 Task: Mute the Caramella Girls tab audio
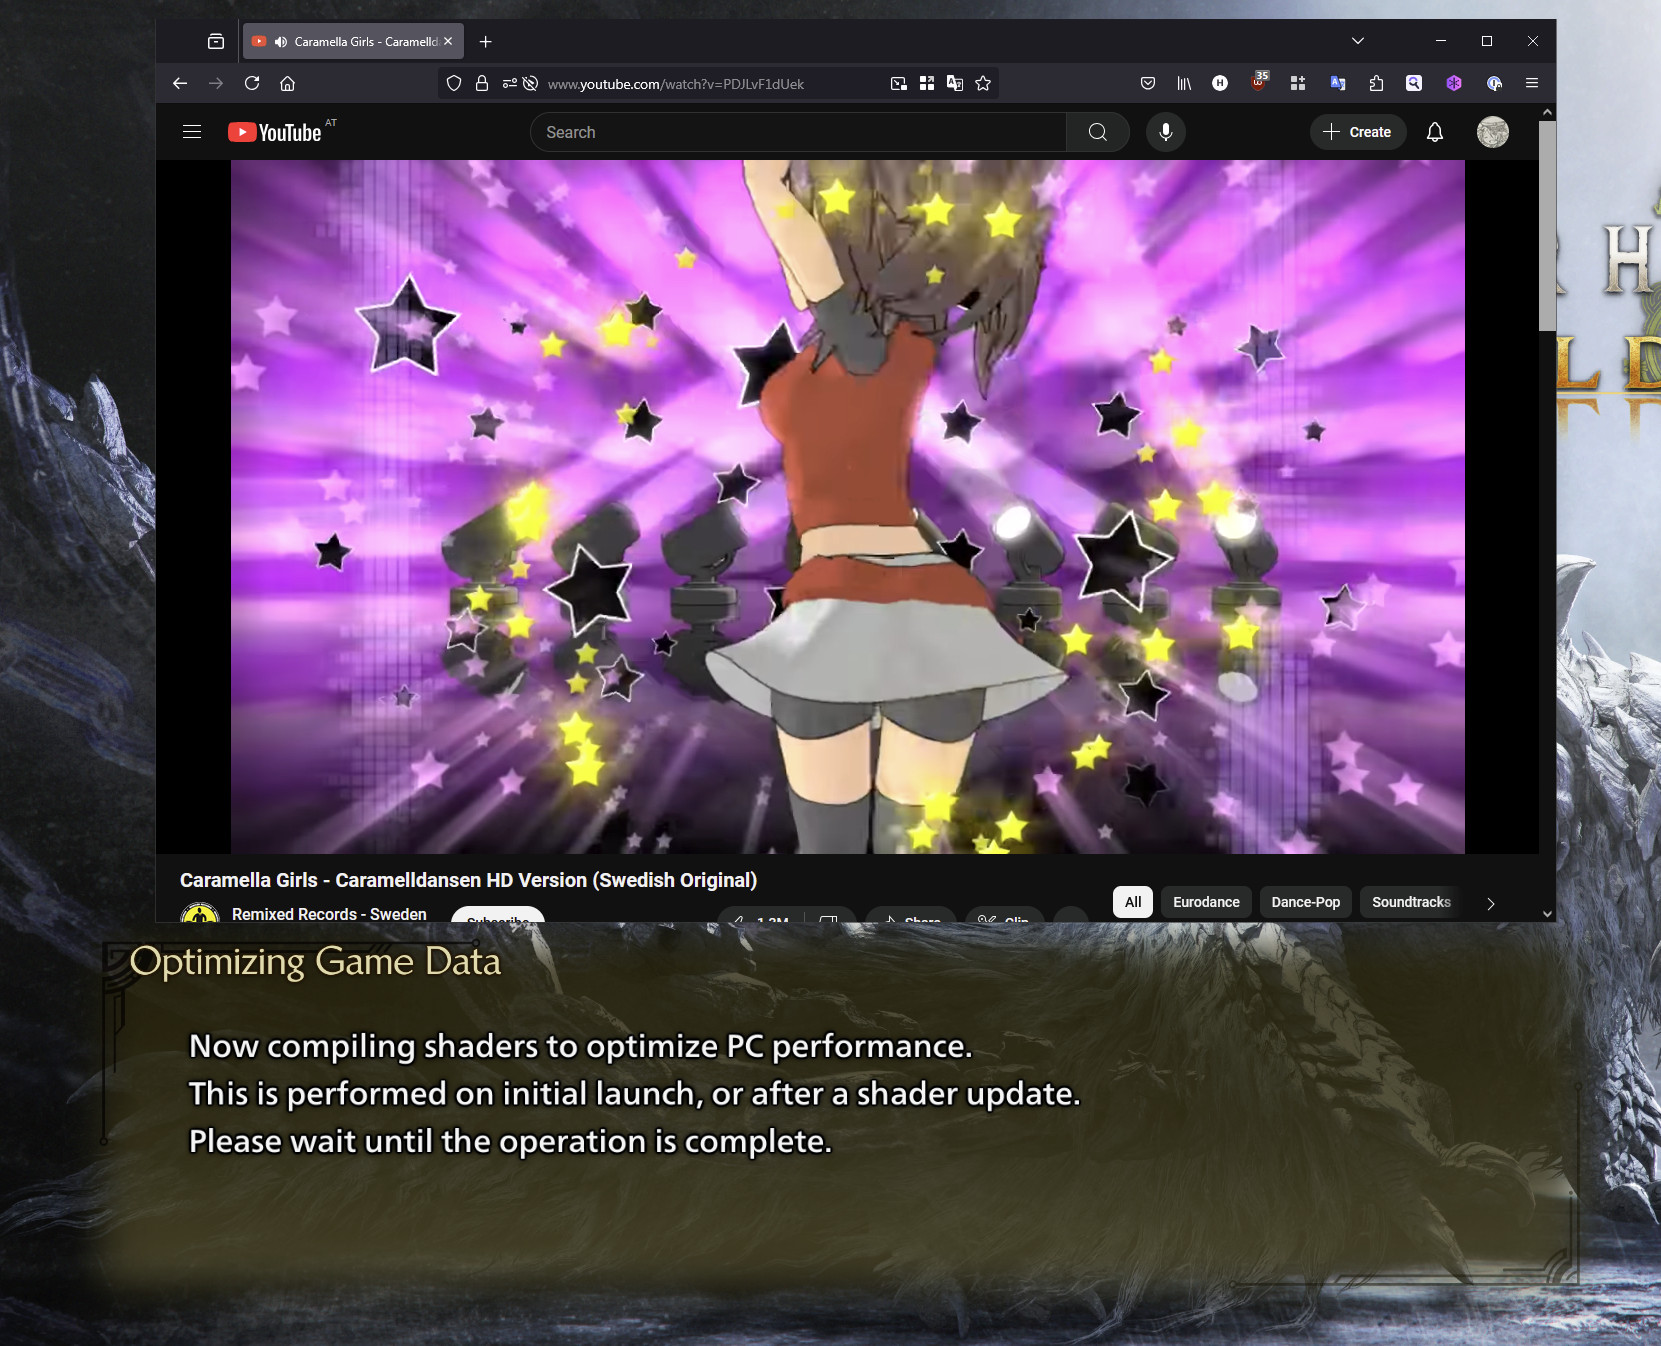click(x=281, y=42)
